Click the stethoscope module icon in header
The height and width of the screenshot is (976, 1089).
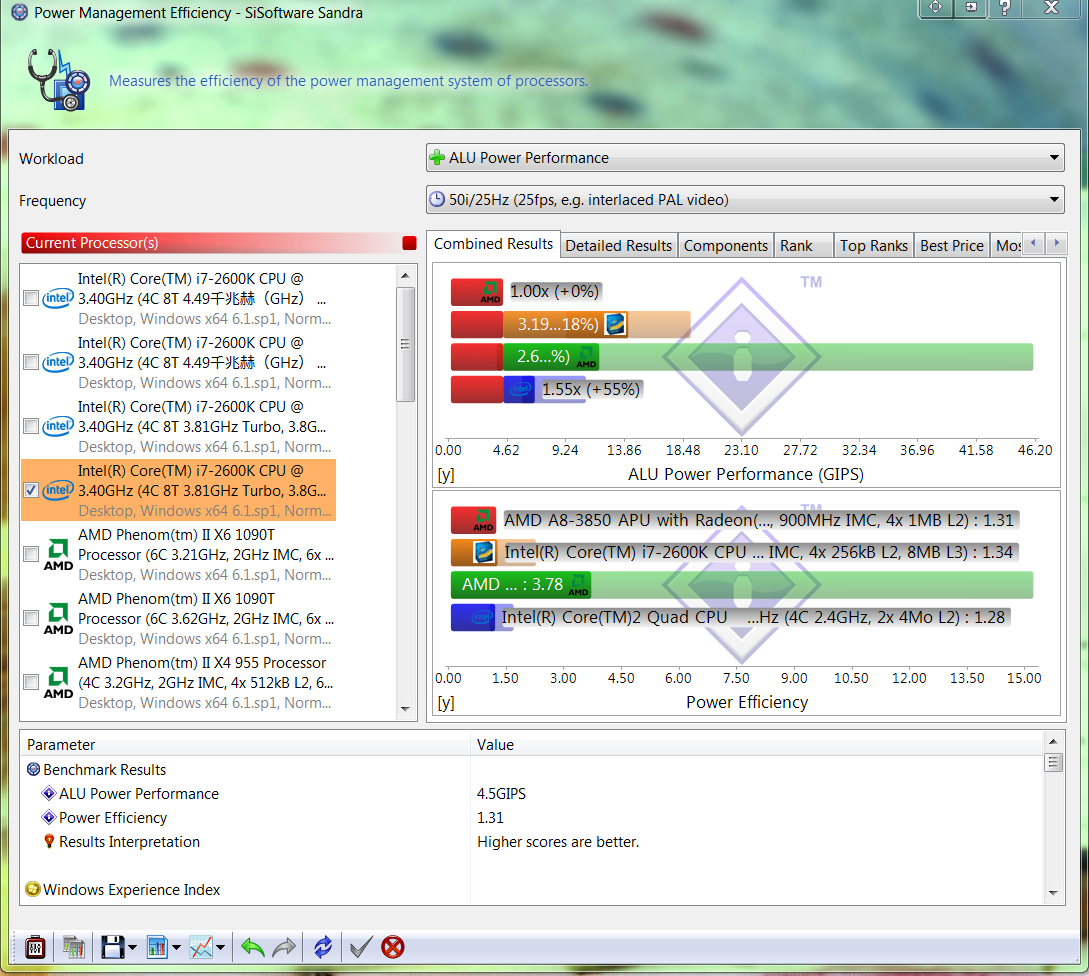point(59,80)
